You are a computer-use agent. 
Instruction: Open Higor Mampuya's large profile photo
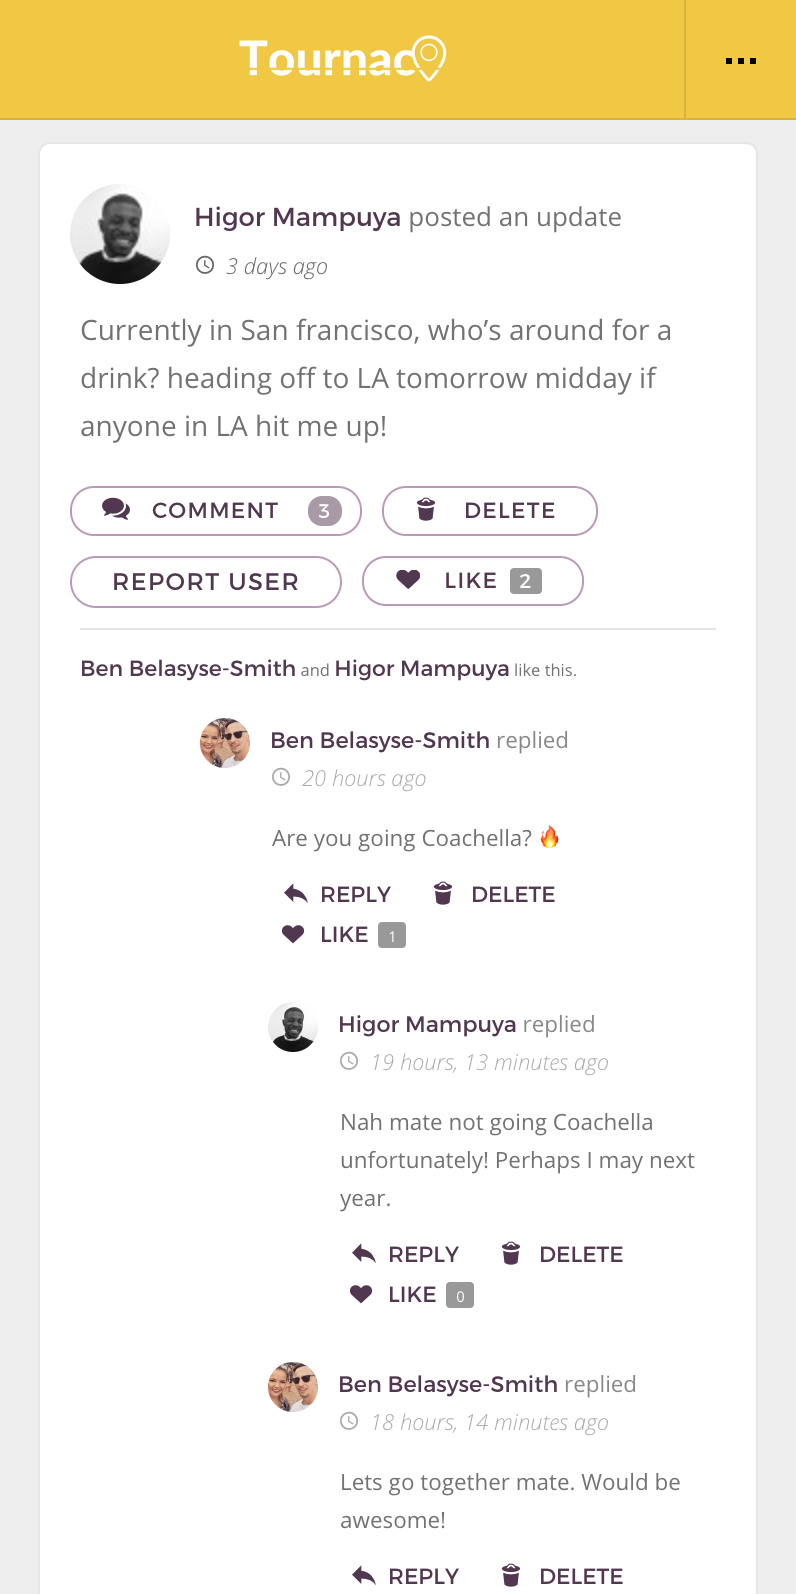(x=120, y=234)
